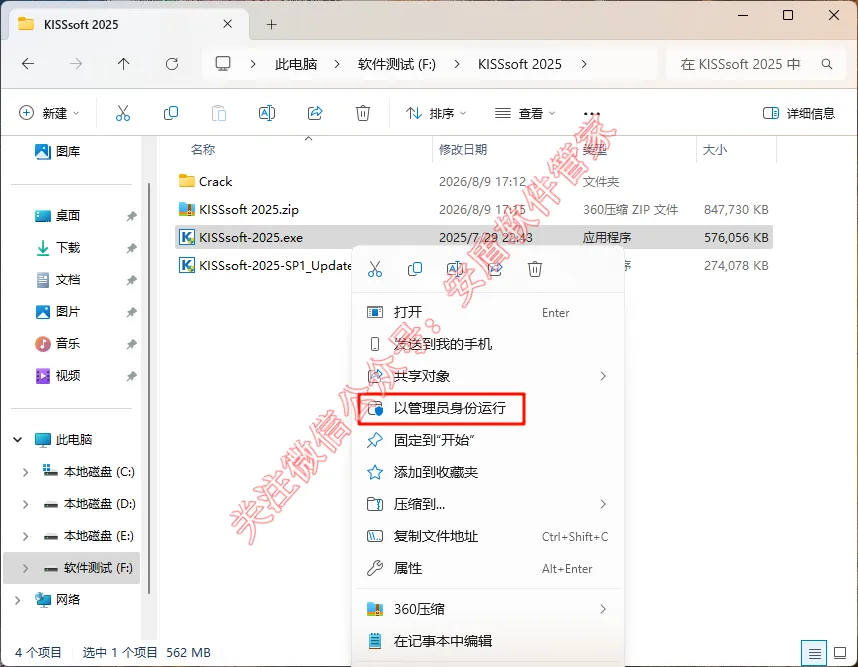Click the cut icon in the context menu
Screen dimensions: 858x667
coord(375,269)
